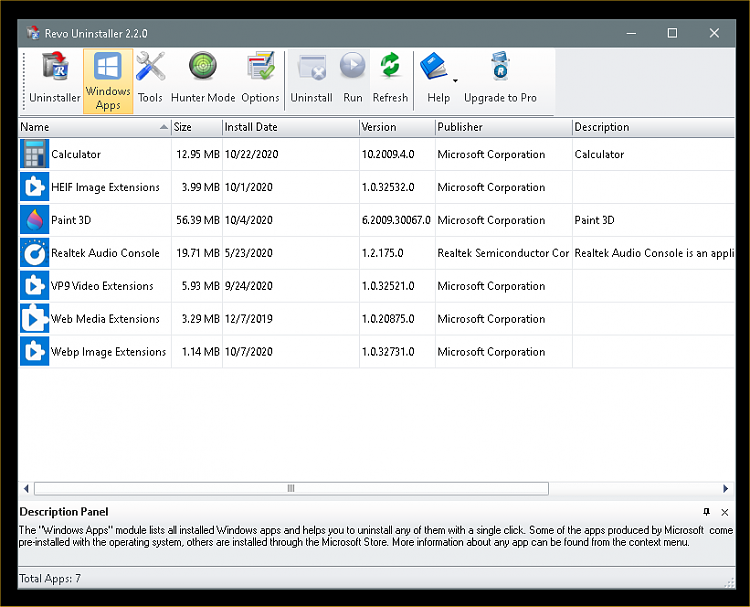Click the window resize grip
The image size is (750, 607).
tap(729, 583)
